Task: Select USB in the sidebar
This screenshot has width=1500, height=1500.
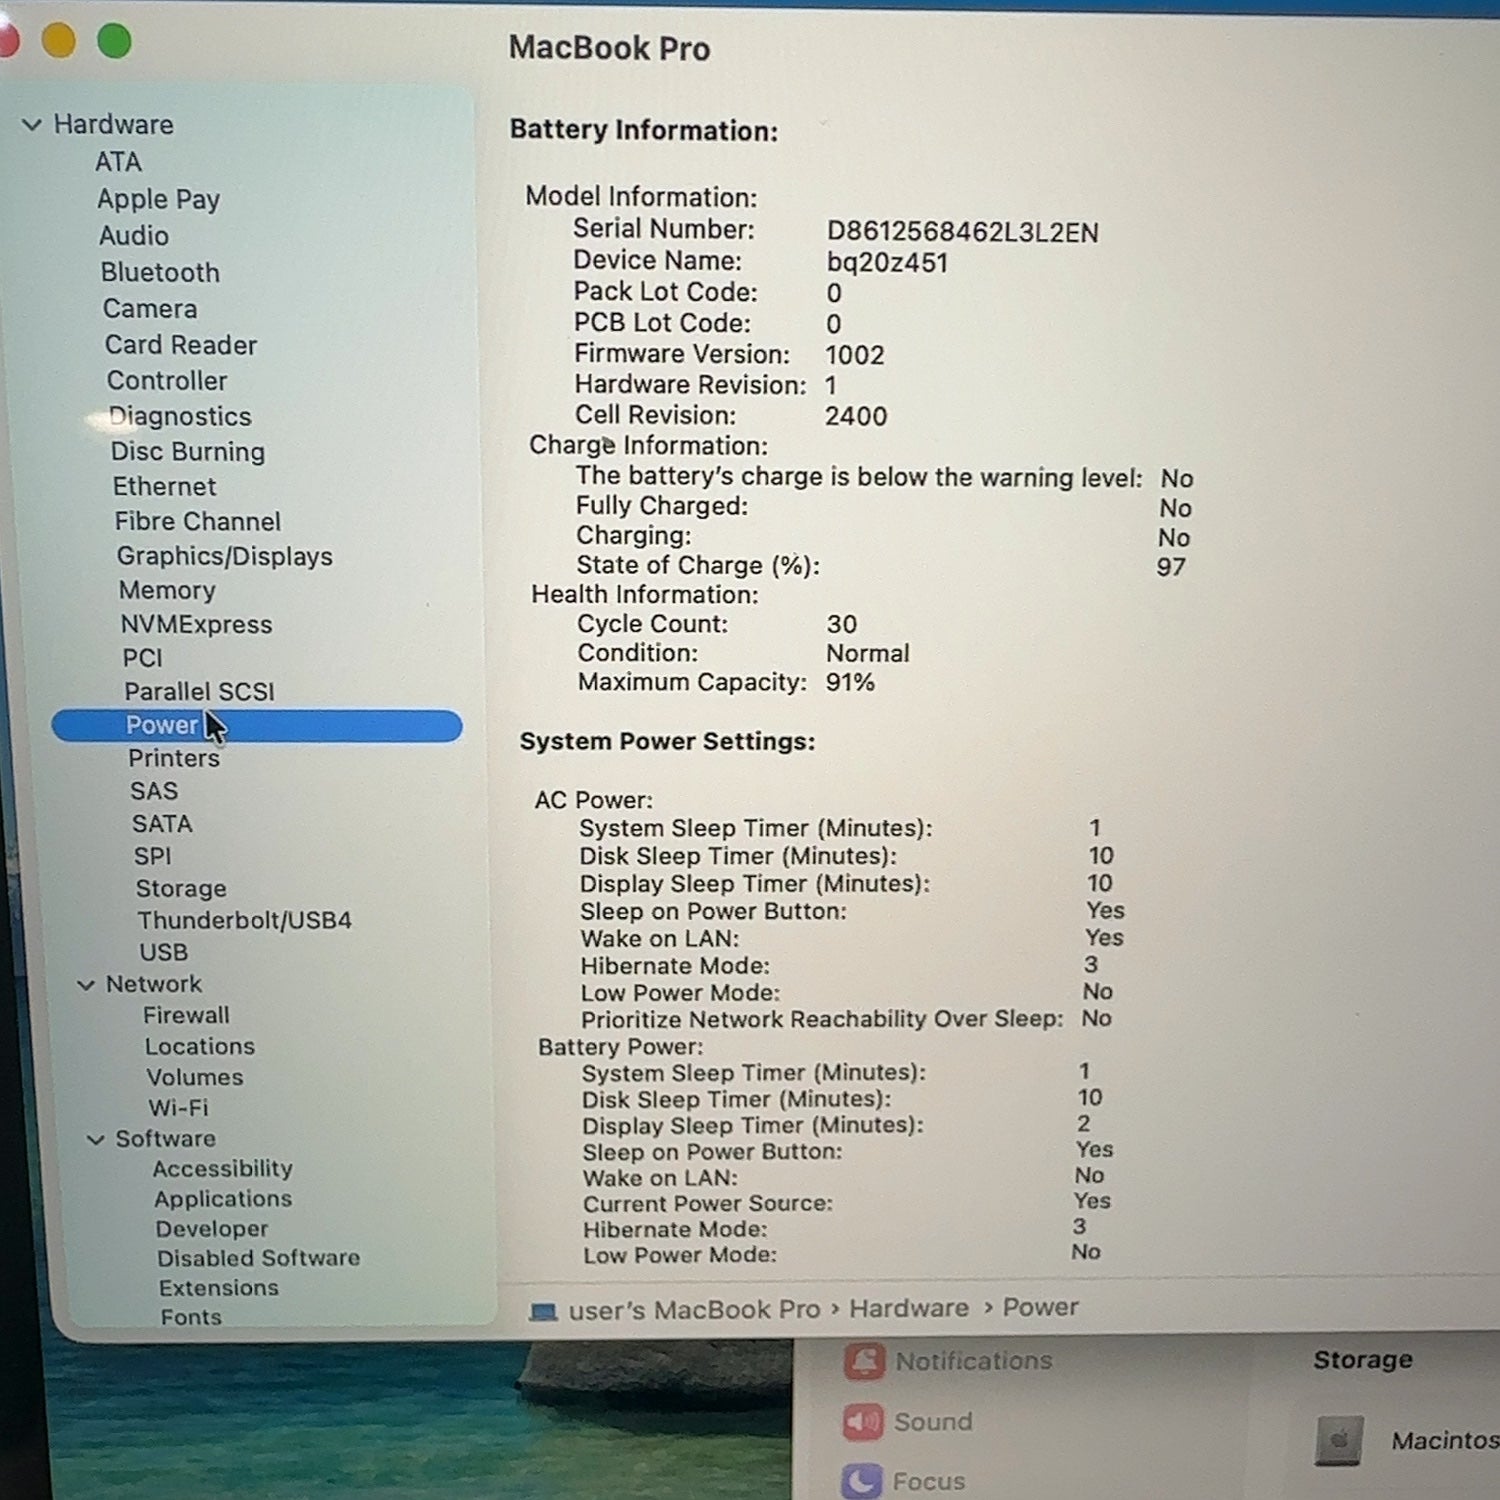Action: (x=164, y=952)
